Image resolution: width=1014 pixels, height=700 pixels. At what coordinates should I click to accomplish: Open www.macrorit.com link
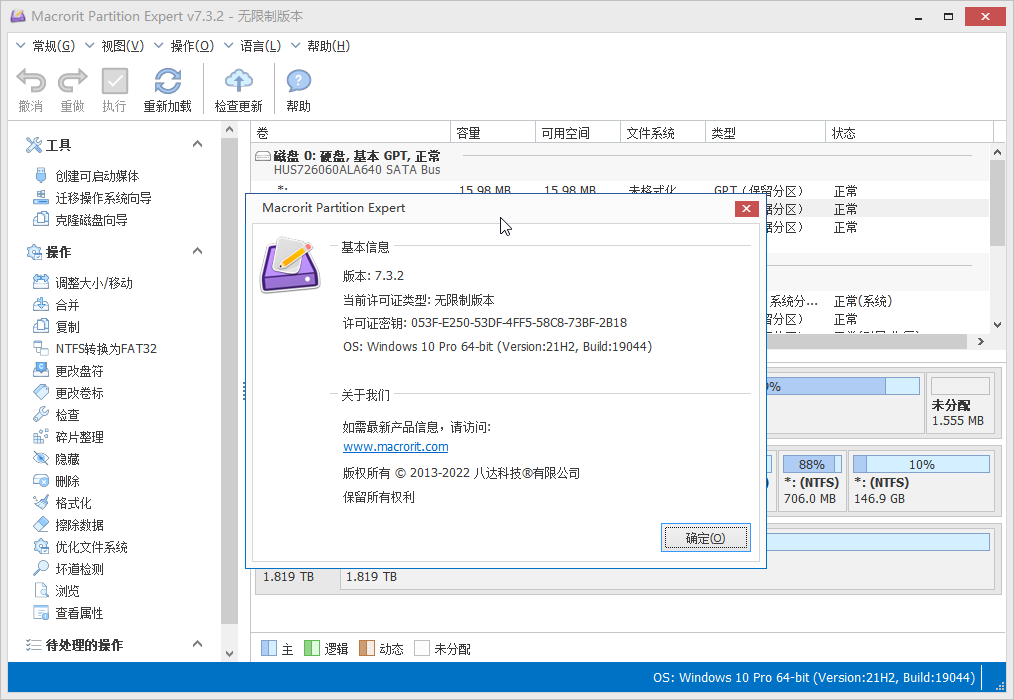click(395, 446)
